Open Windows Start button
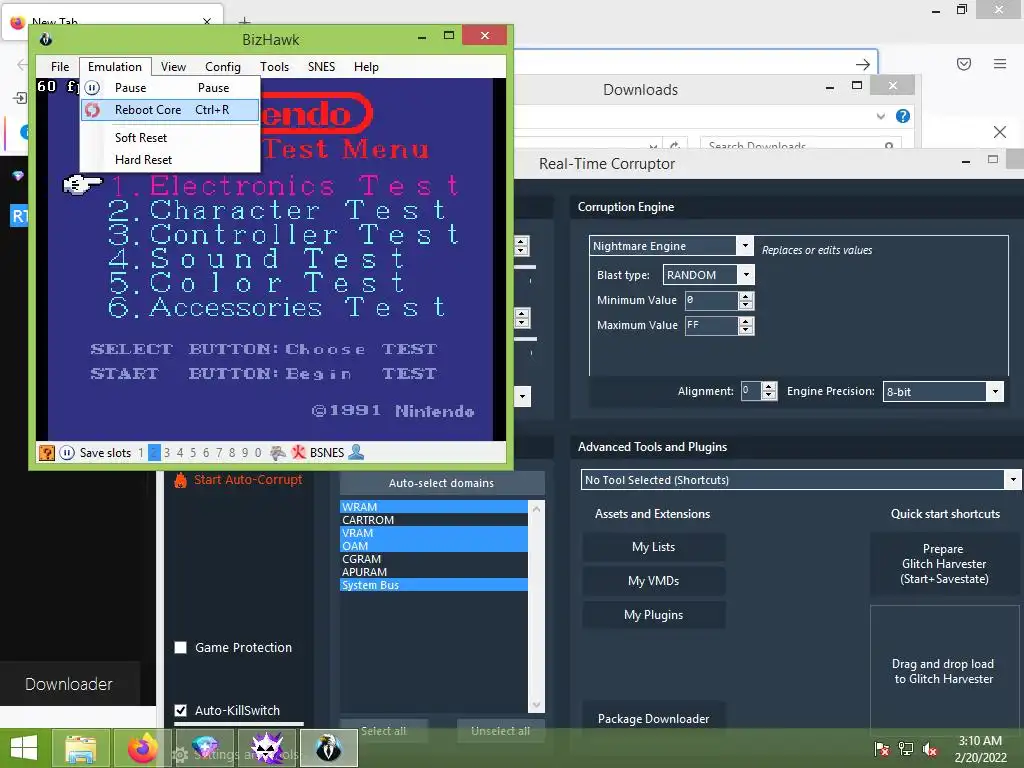The image size is (1024, 768). [24, 748]
